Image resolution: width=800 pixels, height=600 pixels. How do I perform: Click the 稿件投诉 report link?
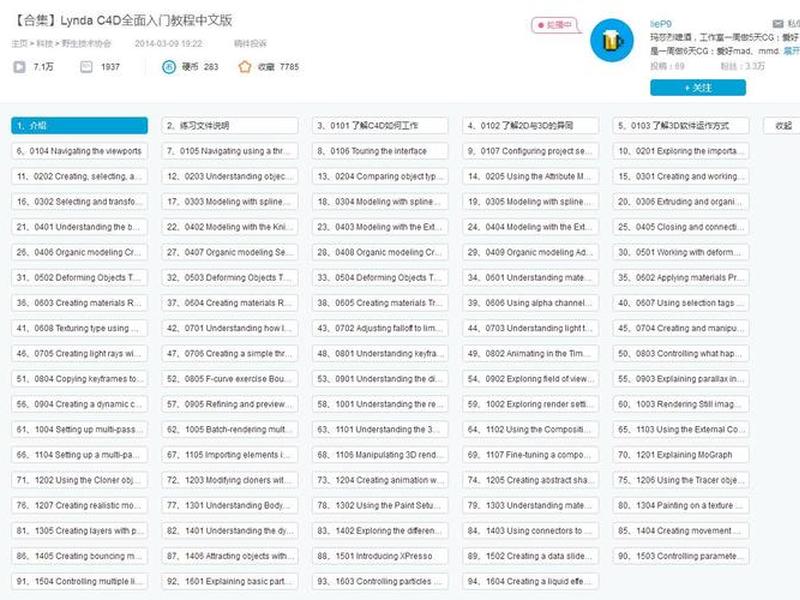(x=250, y=44)
